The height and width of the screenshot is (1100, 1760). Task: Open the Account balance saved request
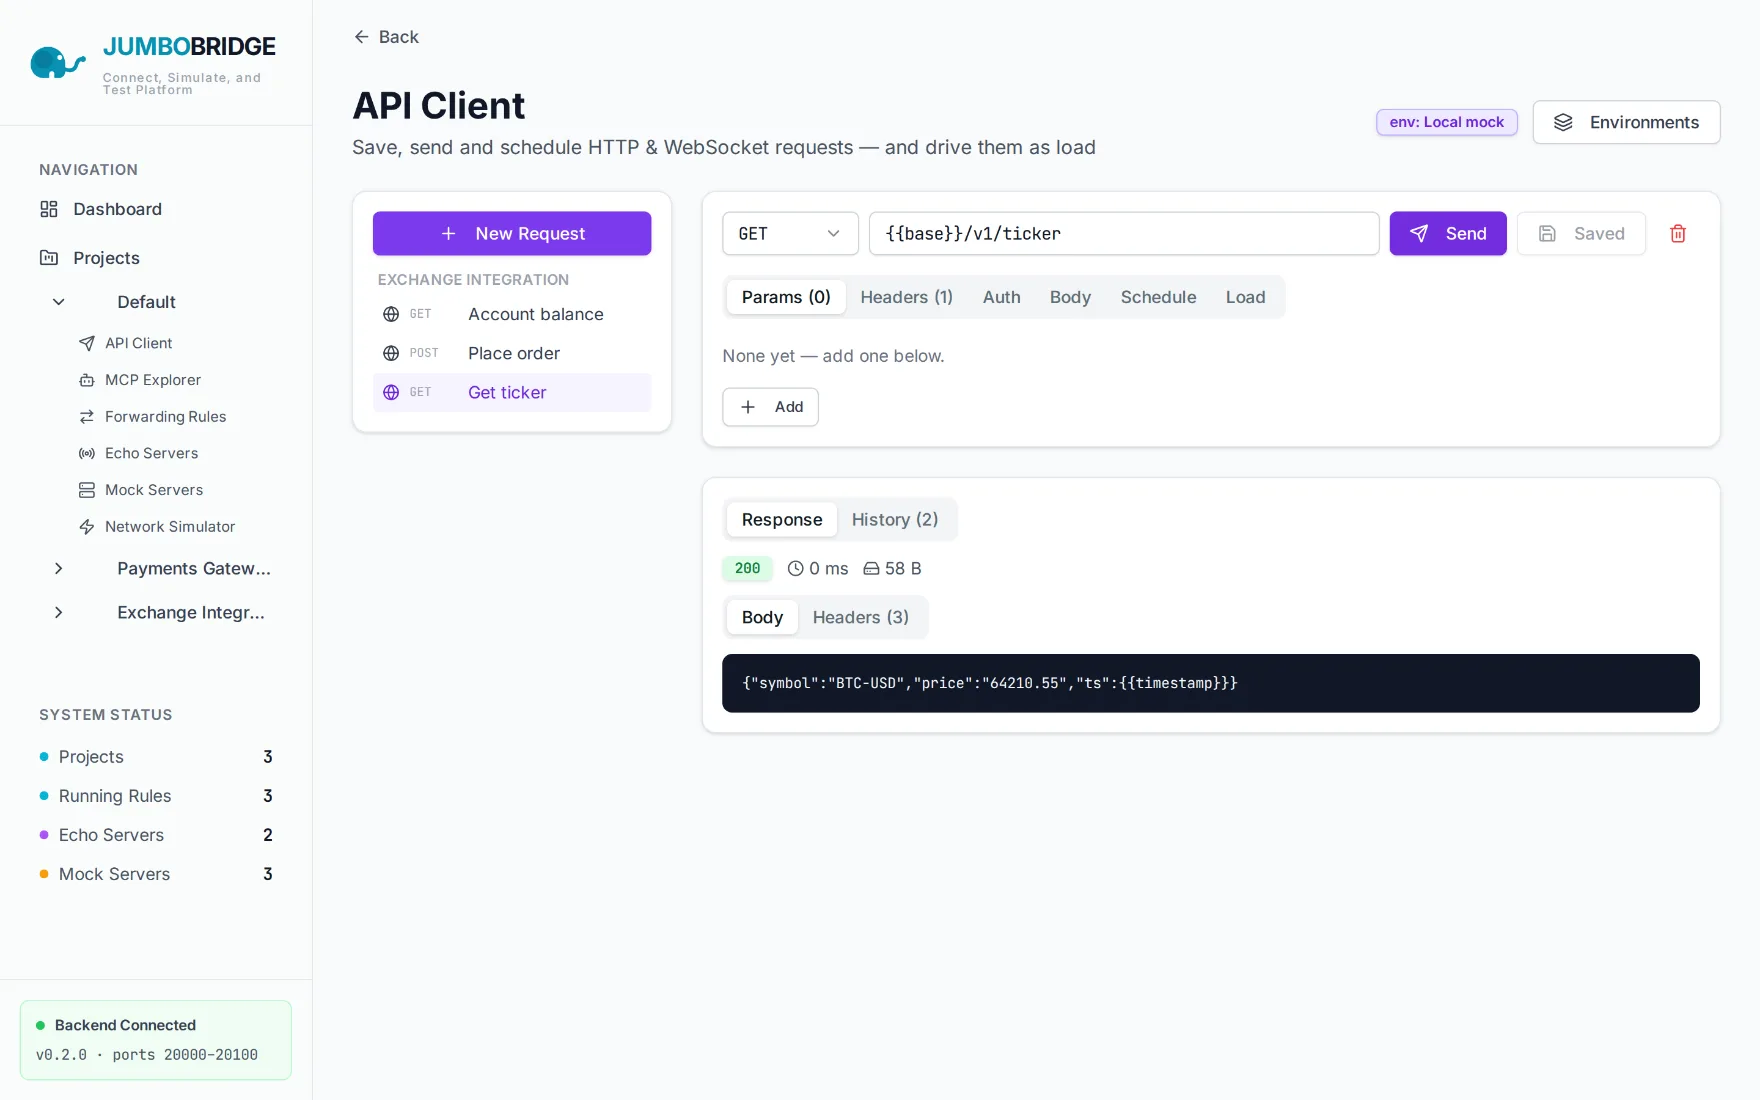[512, 314]
